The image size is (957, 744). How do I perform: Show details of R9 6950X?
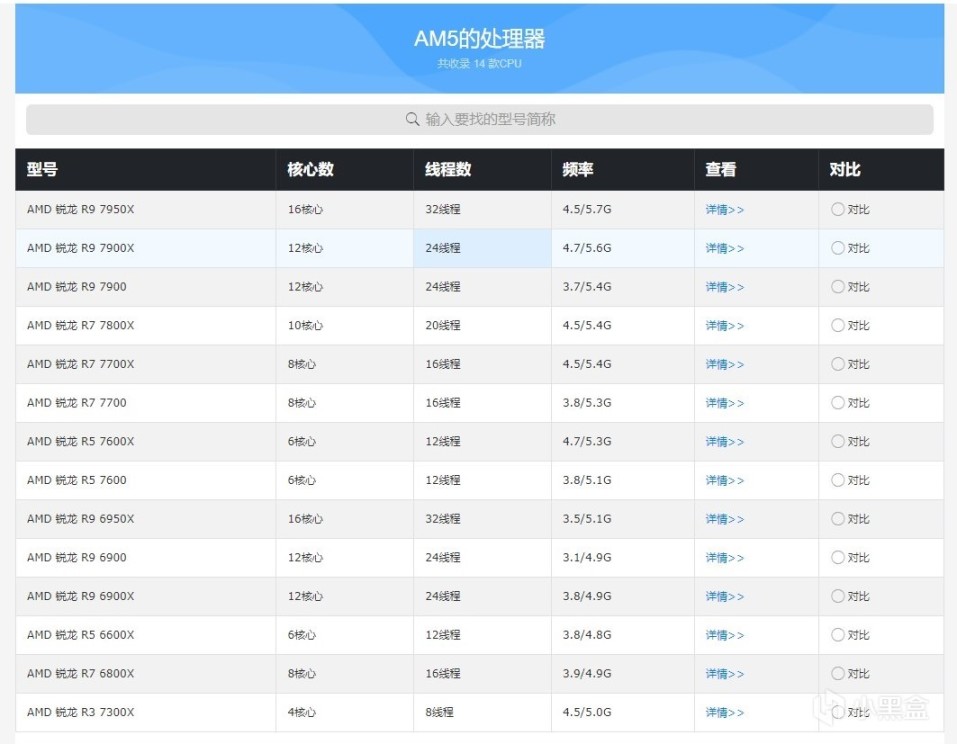[724, 519]
